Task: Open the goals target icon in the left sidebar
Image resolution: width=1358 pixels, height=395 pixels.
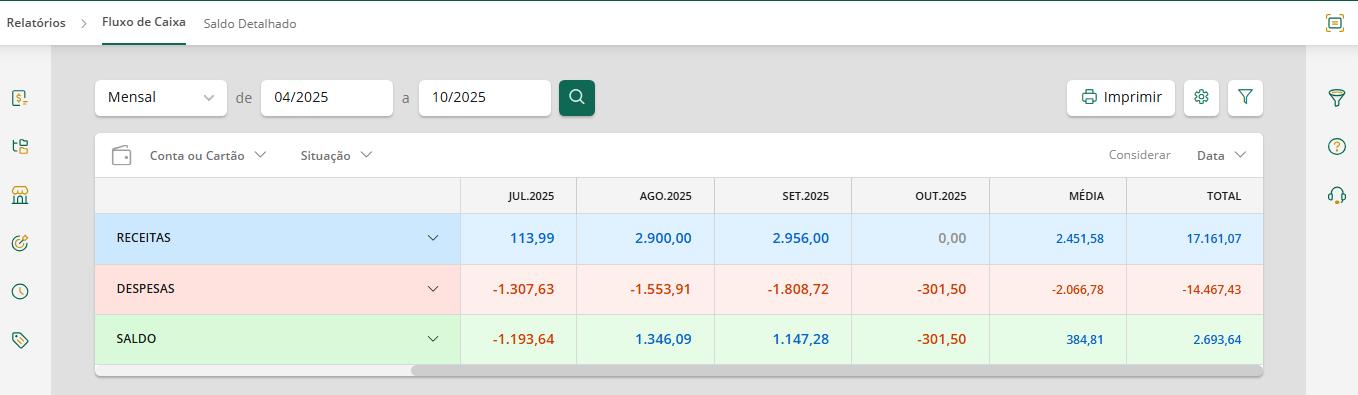Action: (x=19, y=243)
